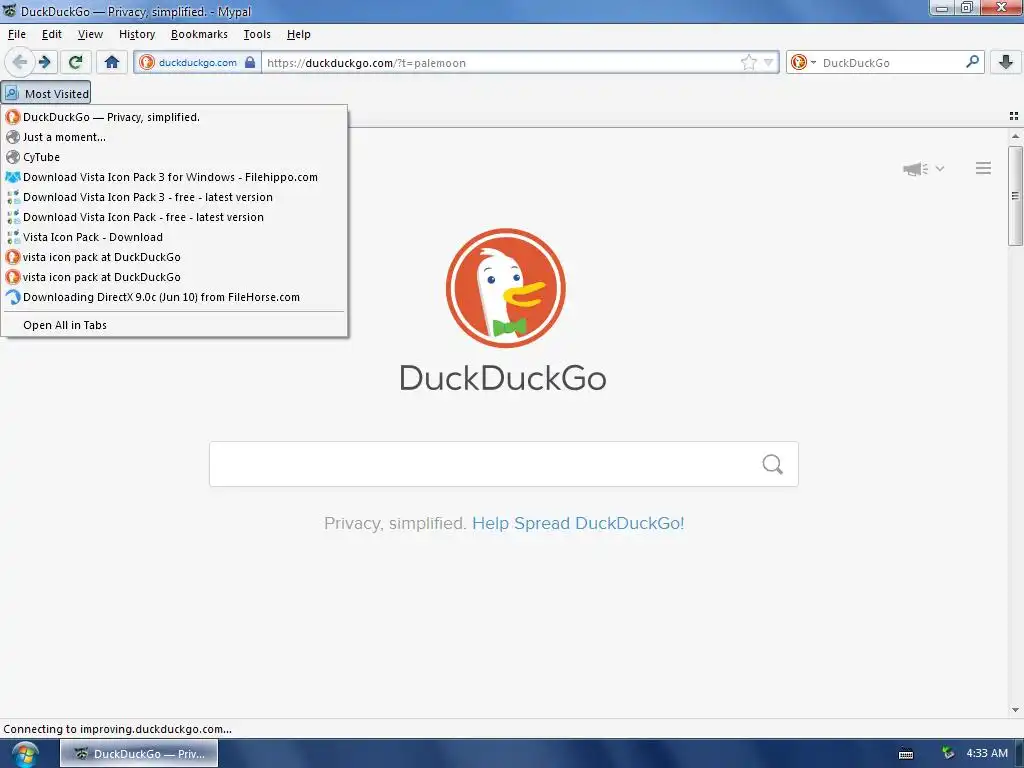Bookmark this page with the star icon
The height and width of the screenshot is (768, 1024).
(748, 63)
